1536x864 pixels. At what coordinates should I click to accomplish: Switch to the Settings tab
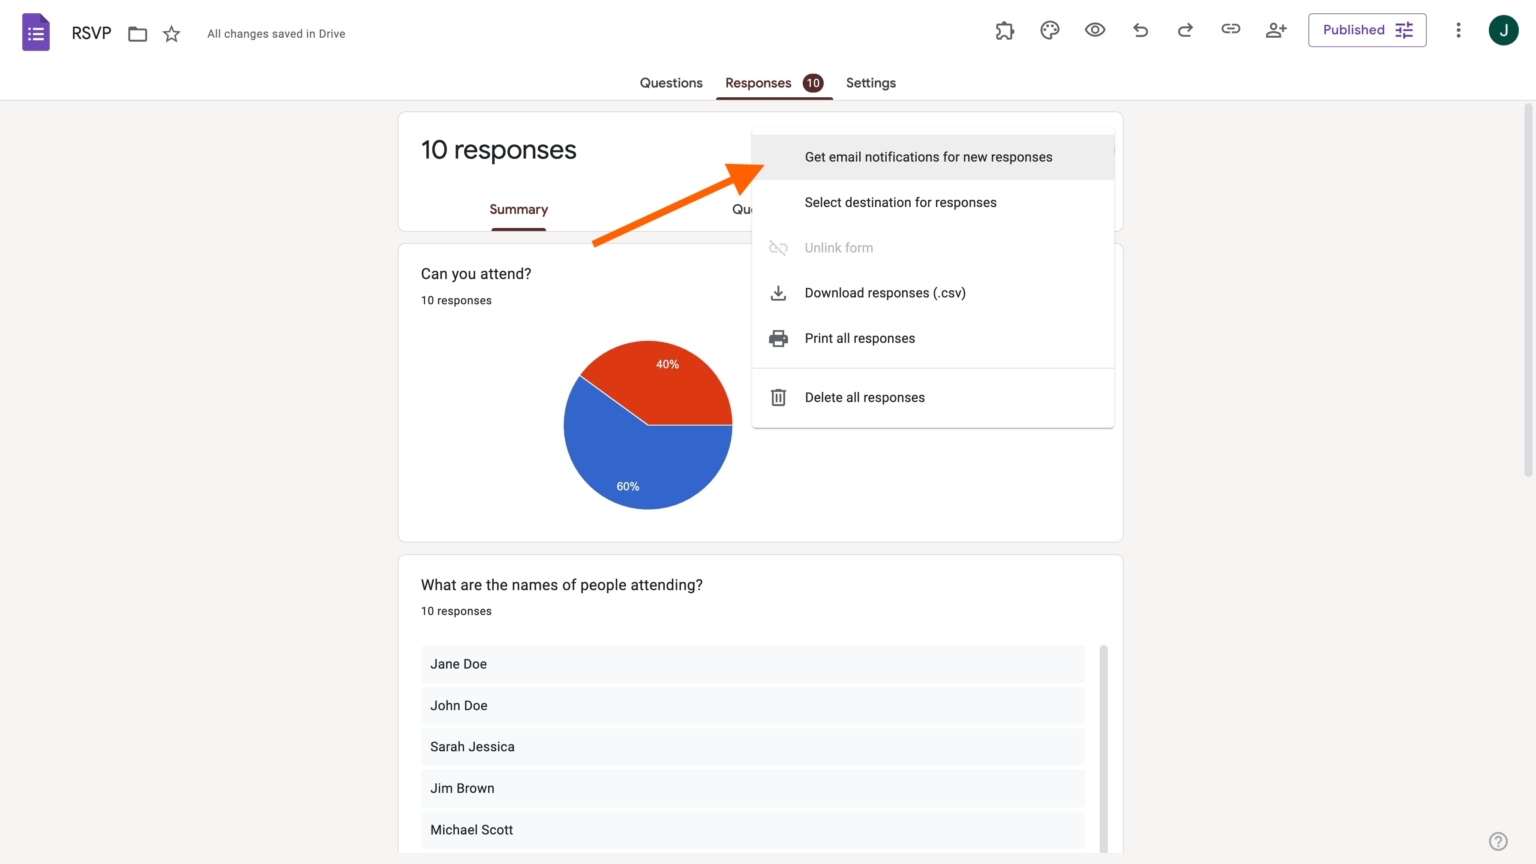pos(870,83)
